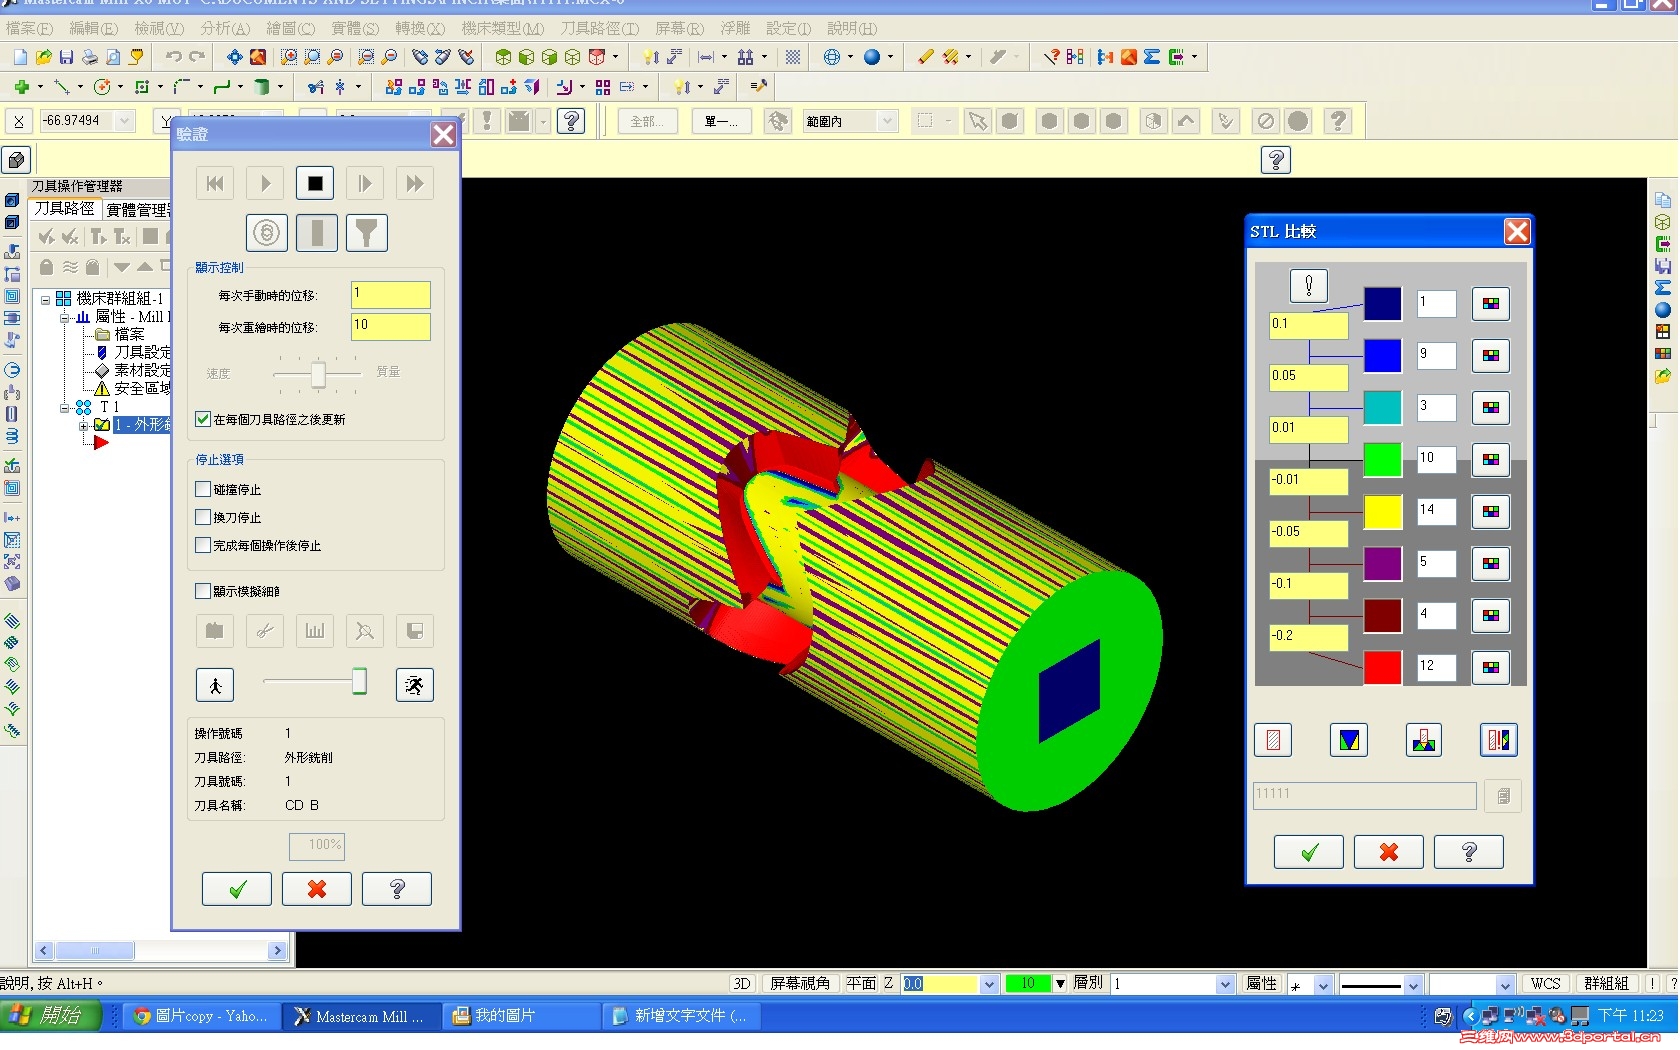Screen dimensions: 1680x1050
Task: Play the verification simulation
Action: (265, 183)
